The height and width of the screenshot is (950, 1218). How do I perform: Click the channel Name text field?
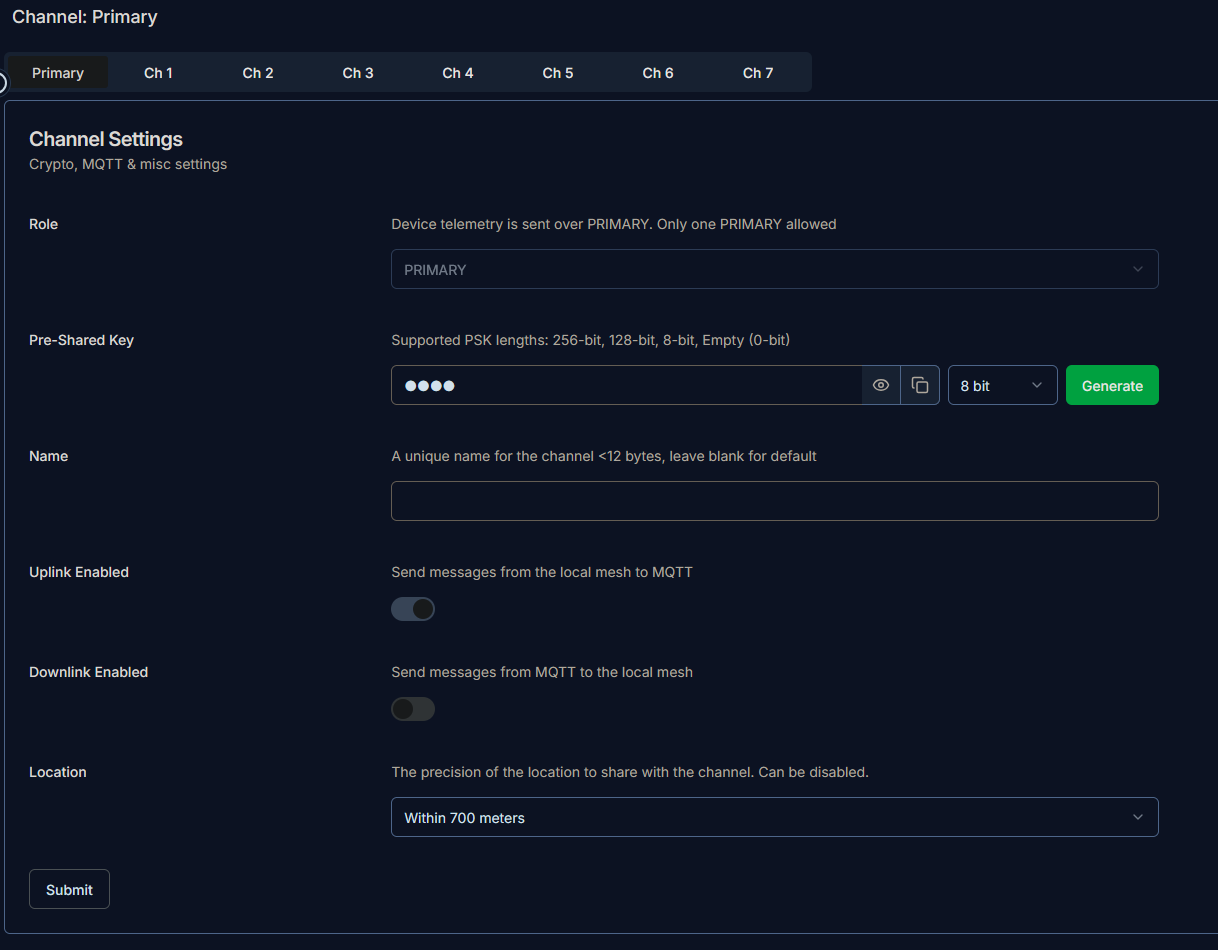(774, 501)
